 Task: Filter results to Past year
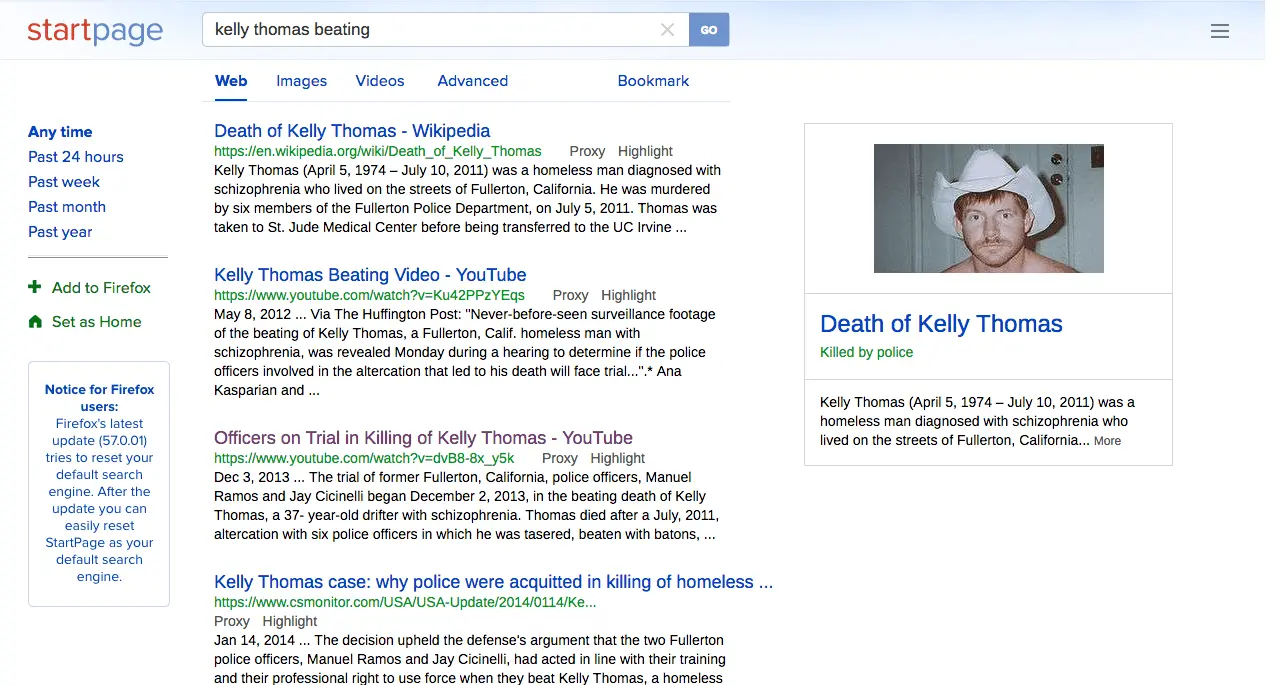tap(60, 232)
